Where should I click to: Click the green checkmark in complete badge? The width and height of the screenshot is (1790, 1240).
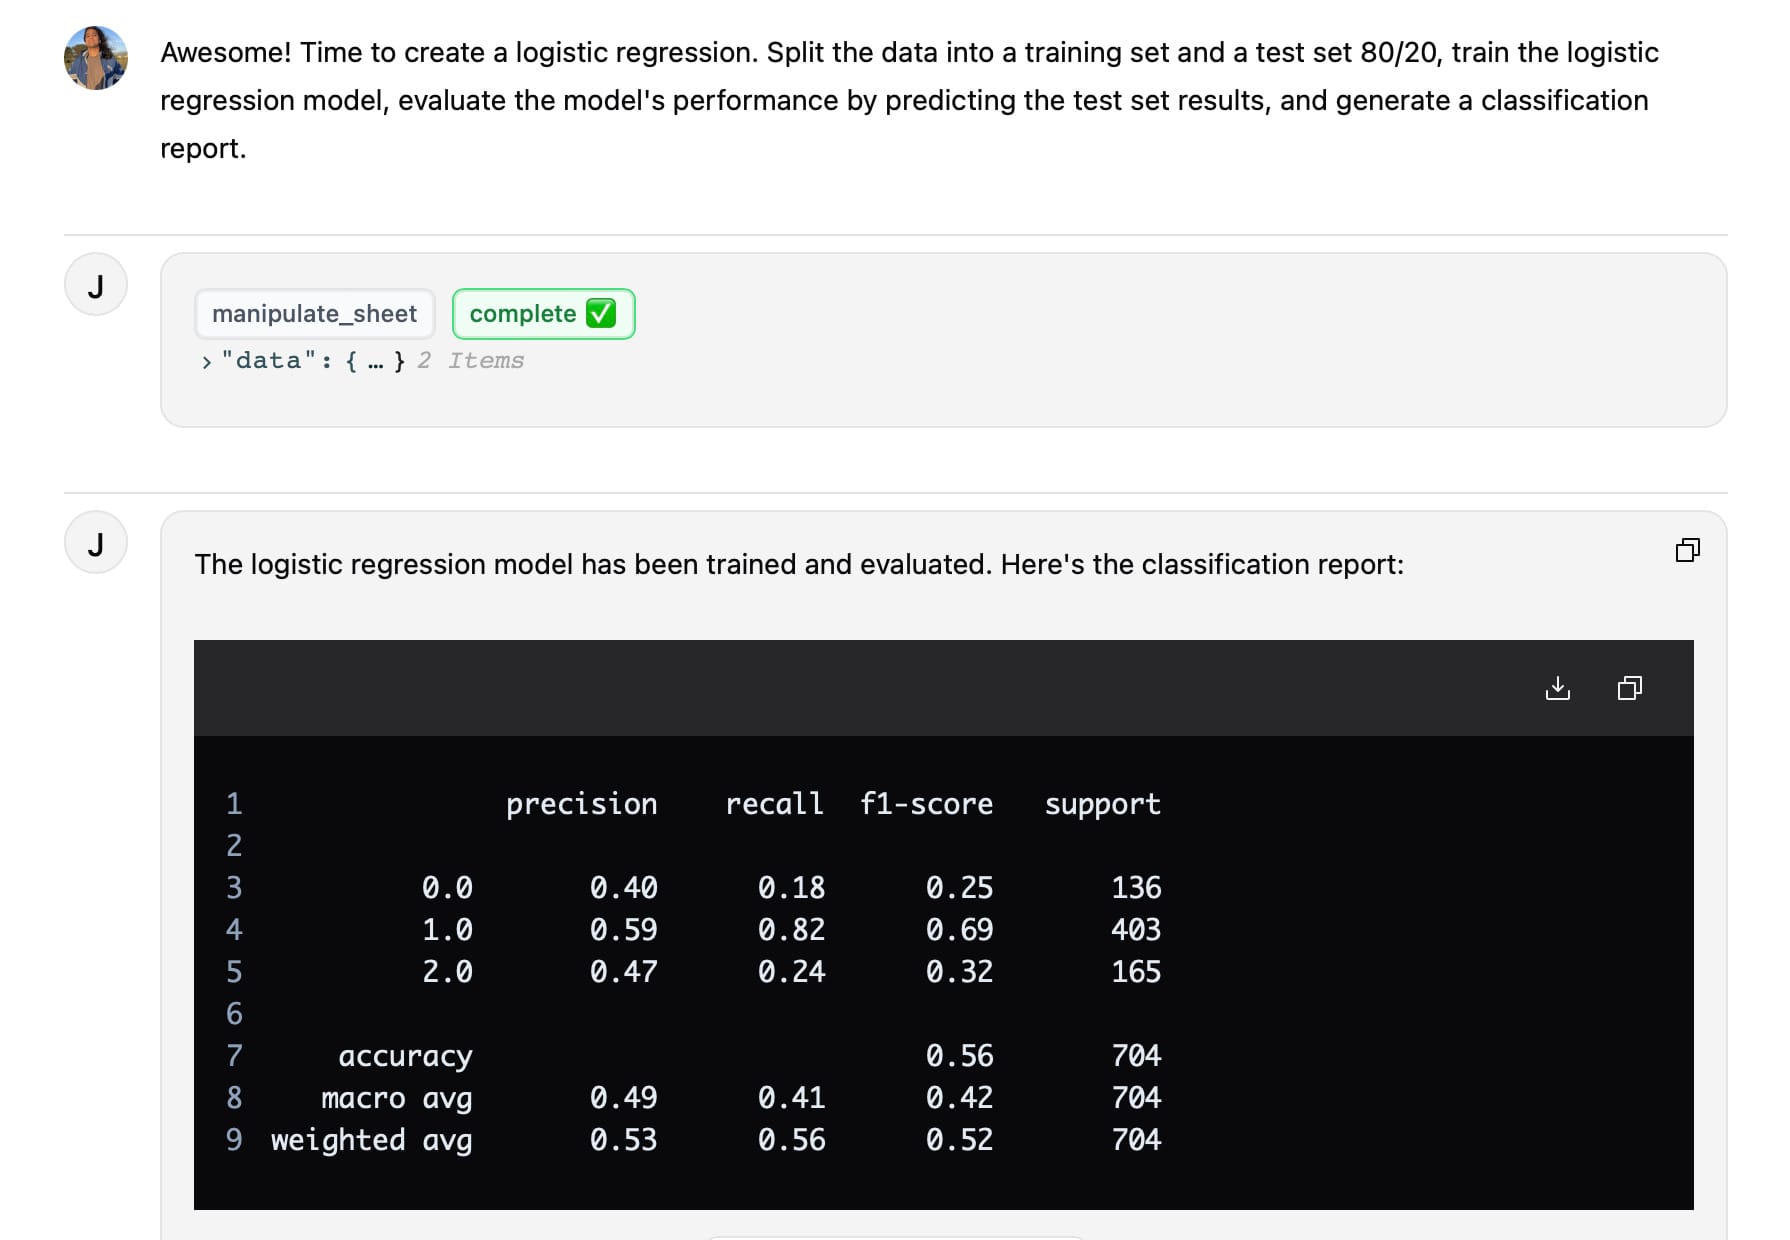pyautogui.click(x=601, y=314)
